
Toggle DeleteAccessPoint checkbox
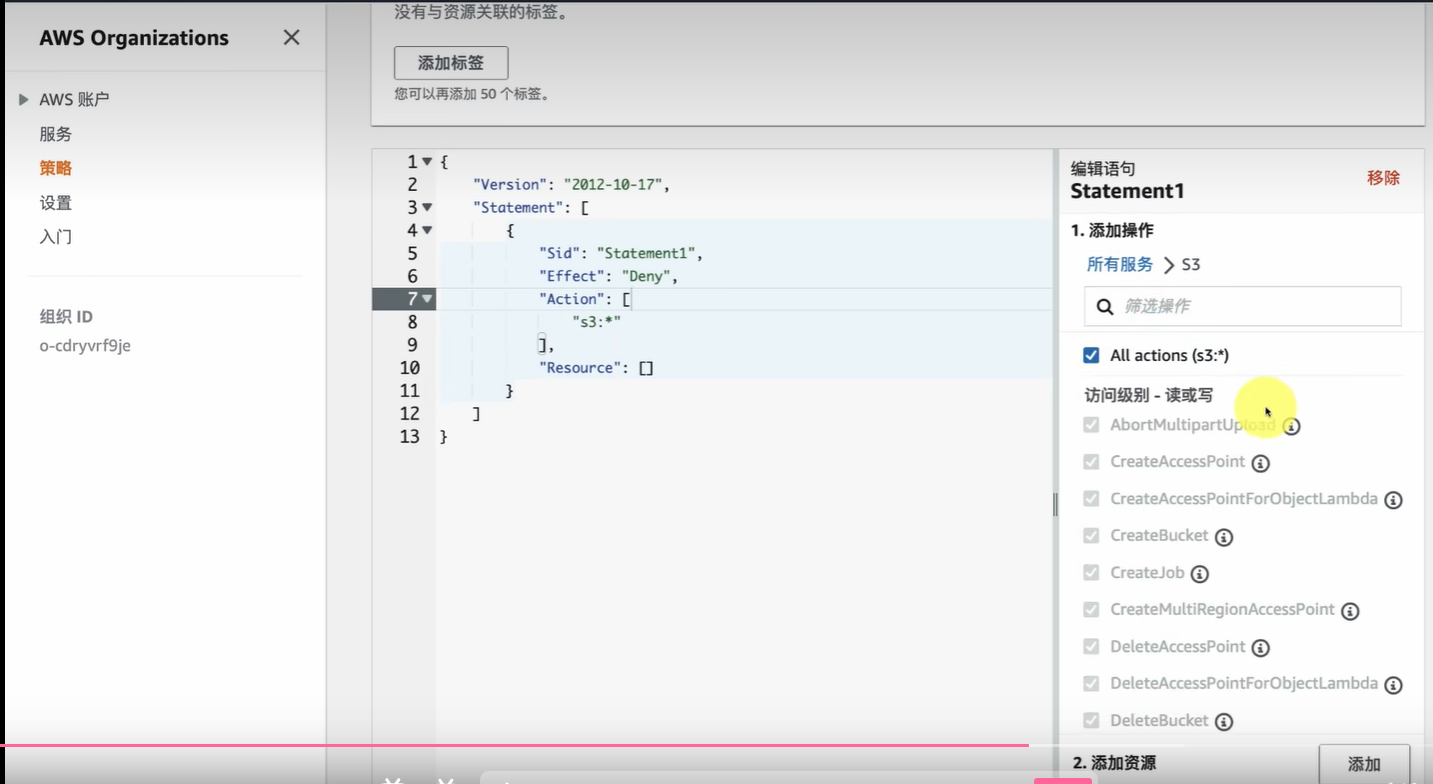[x=1091, y=647]
